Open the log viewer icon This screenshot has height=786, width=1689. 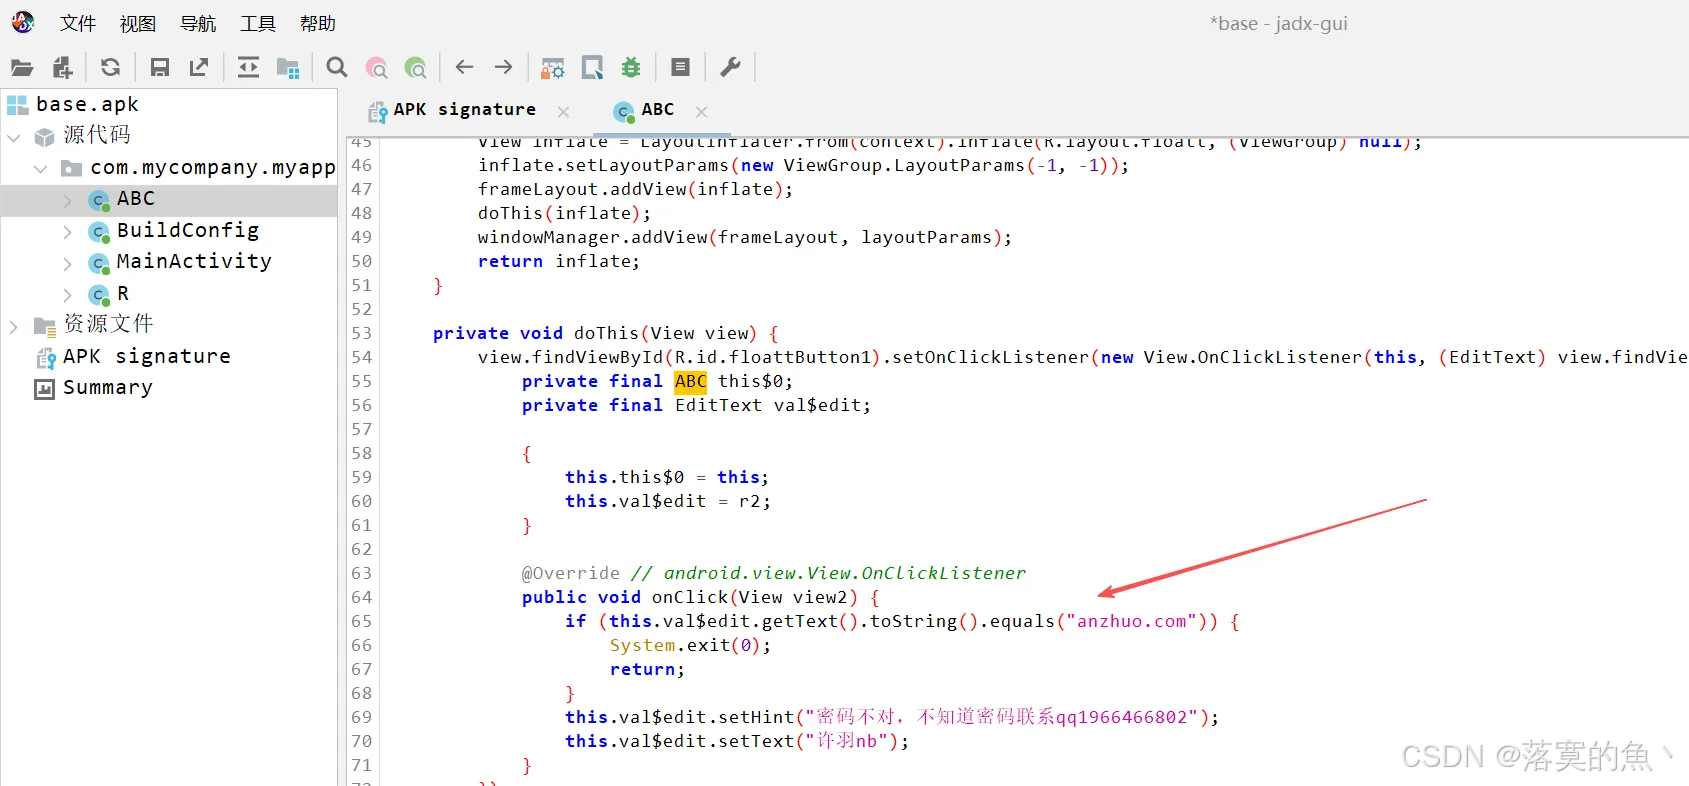click(680, 68)
